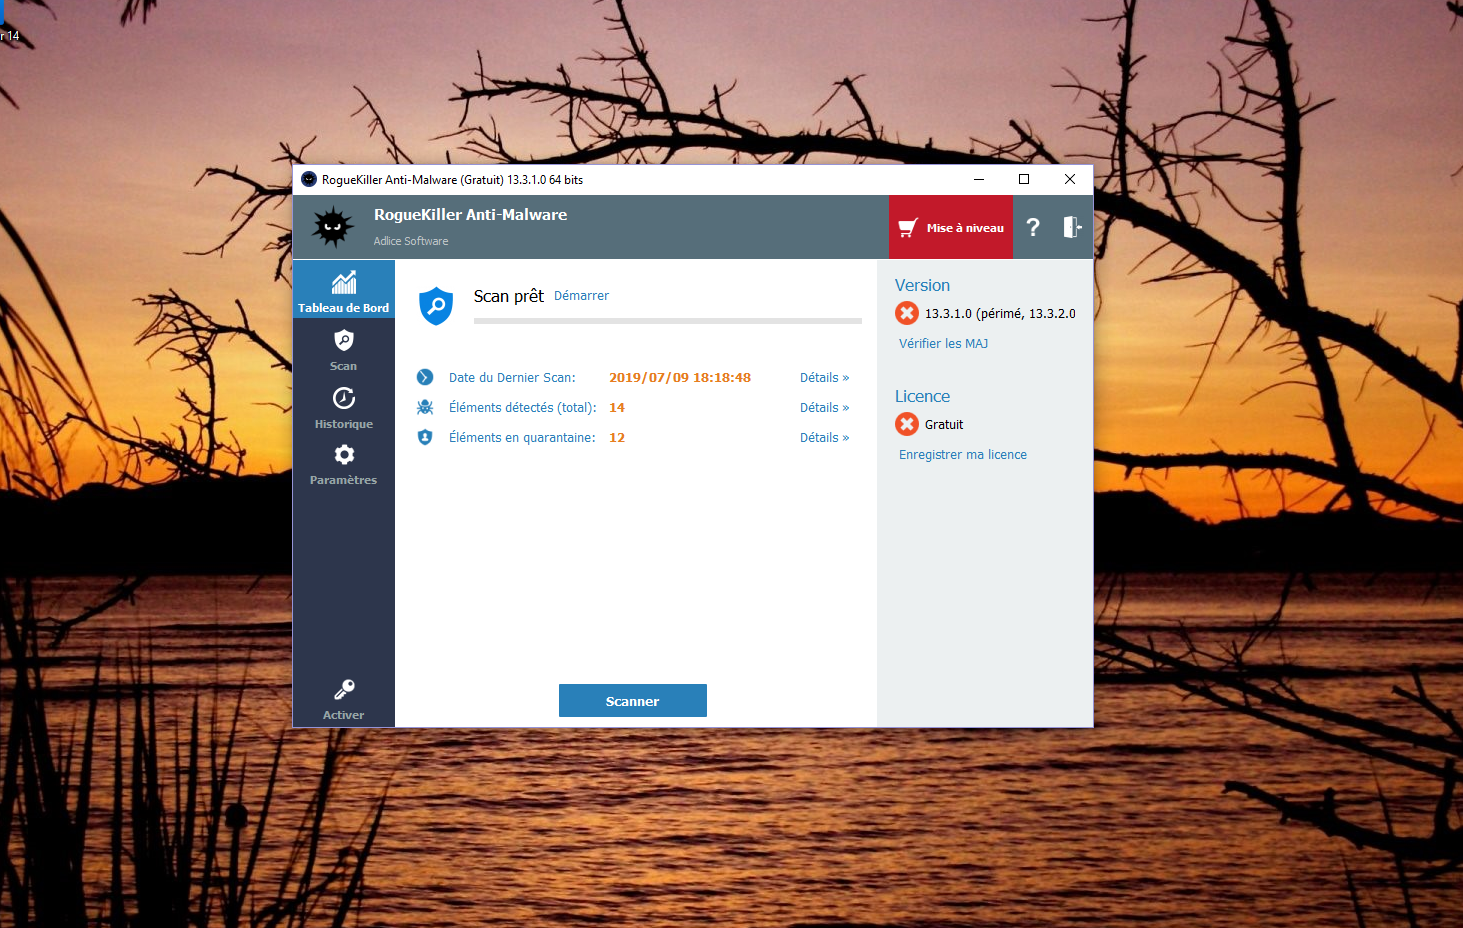This screenshot has width=1463, height=928.
Task: Click the blue shield scan icon
Action: tap(436, 306)
